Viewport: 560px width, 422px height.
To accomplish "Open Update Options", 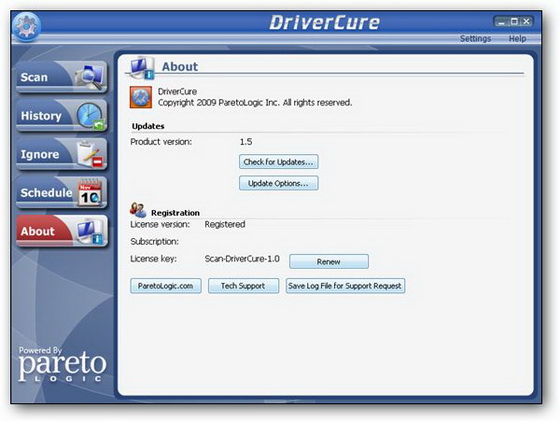I will pos(279,183).
